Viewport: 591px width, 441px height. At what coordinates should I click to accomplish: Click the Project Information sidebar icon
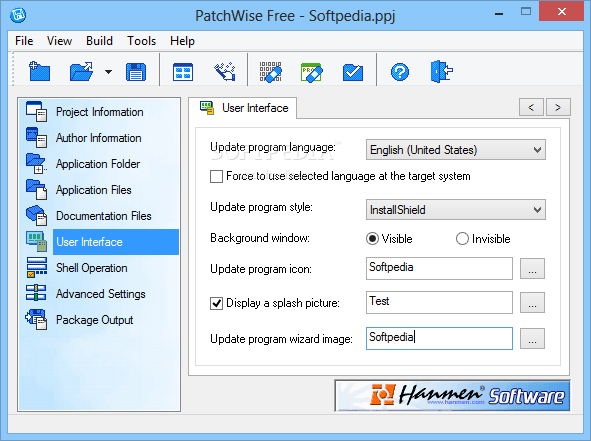(x=36, y=112)
